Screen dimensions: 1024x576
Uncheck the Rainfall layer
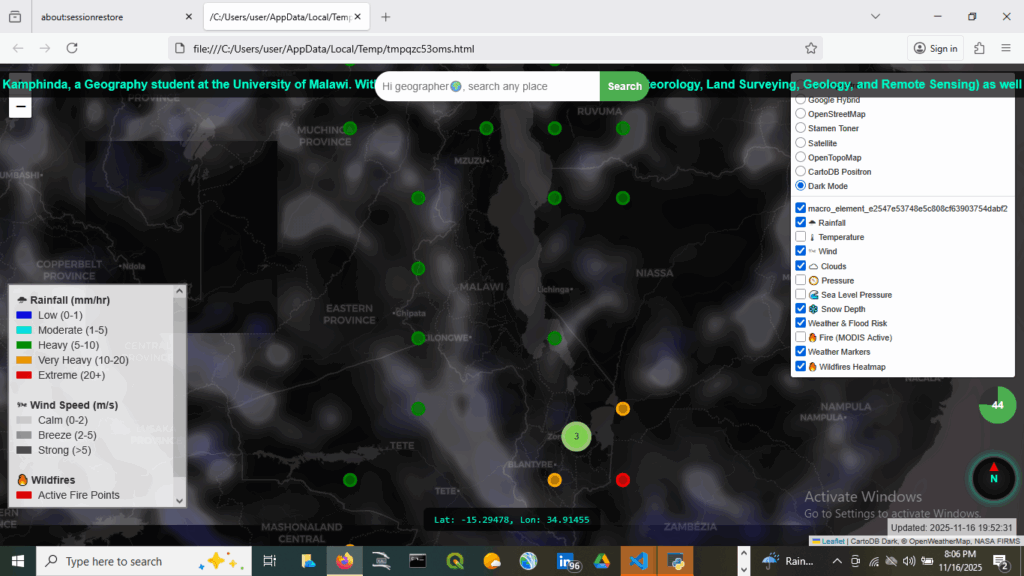click(x=800, y=222)
